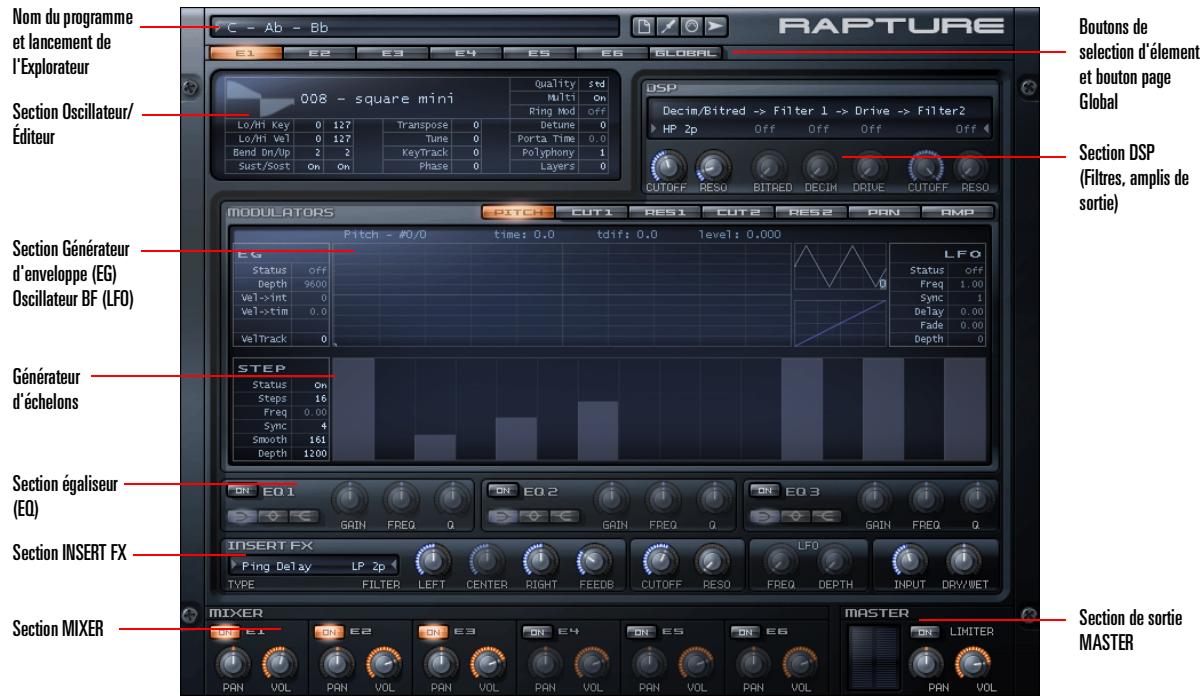Toggle the Master LIMITER ON button
1204x698 pixels.
(x=924, y=631)
